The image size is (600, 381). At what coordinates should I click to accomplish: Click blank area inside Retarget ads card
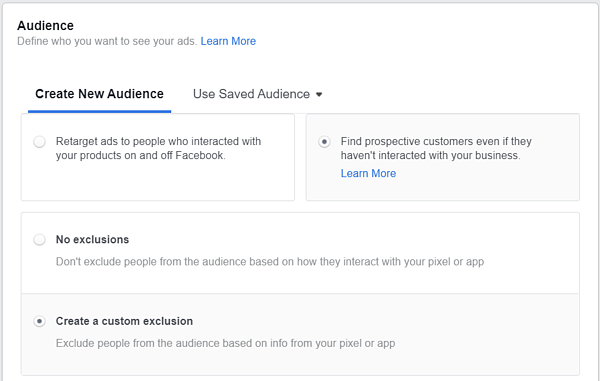pyautogui.click(x=158, y=182)
